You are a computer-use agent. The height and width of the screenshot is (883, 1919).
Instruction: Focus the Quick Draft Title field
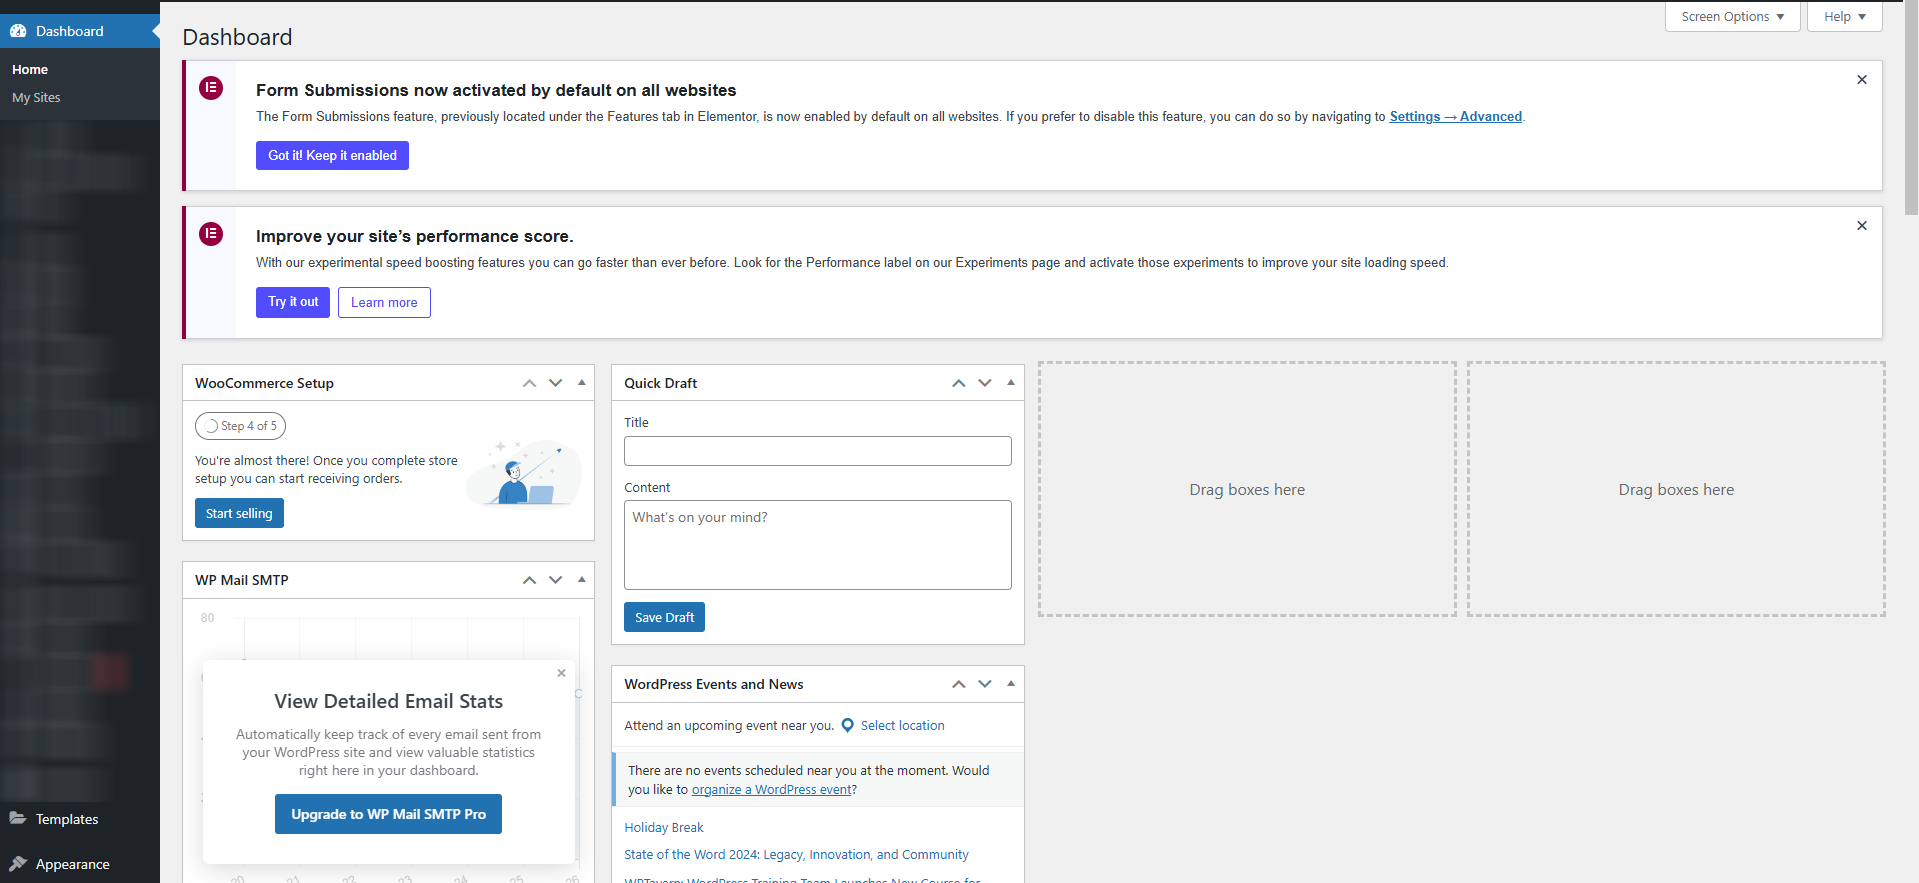(818, 451)
